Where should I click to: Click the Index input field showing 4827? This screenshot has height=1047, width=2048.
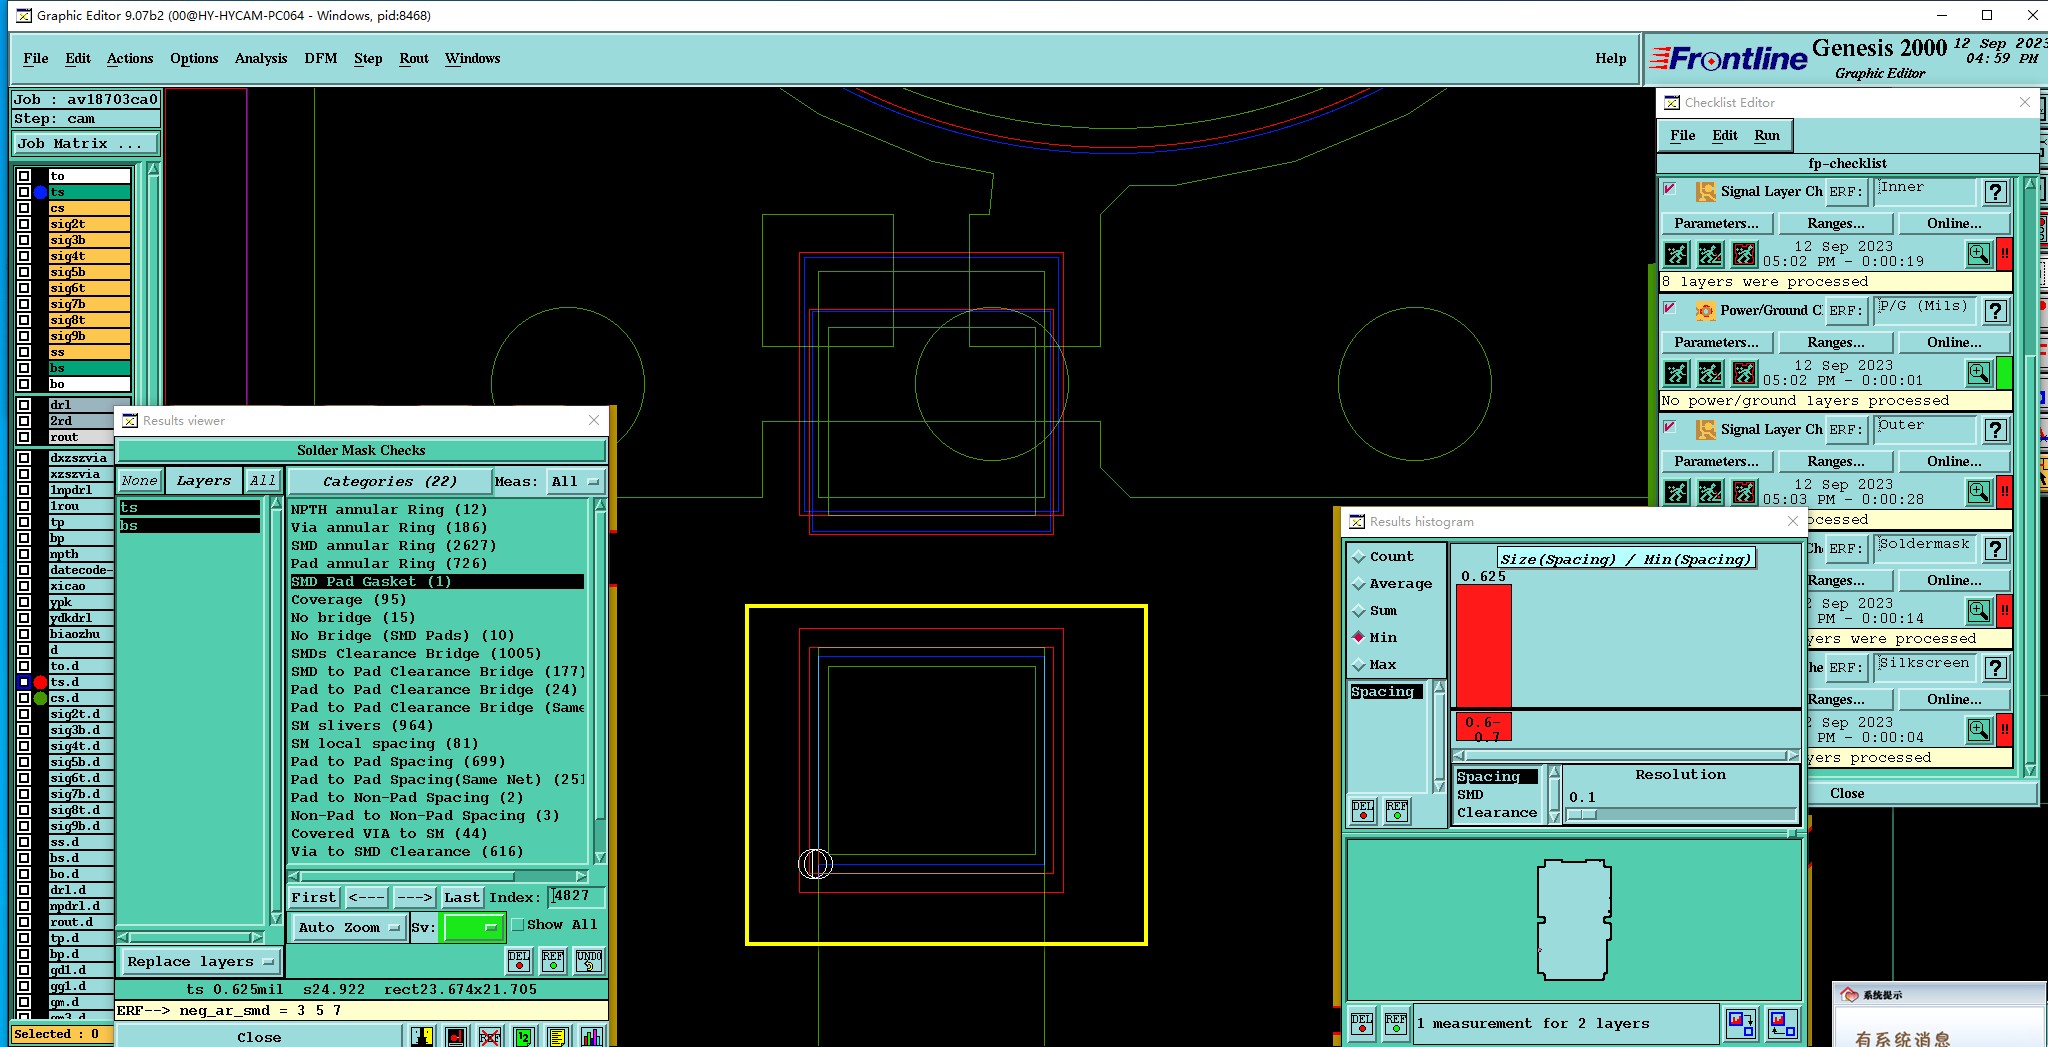coord(576,897)
